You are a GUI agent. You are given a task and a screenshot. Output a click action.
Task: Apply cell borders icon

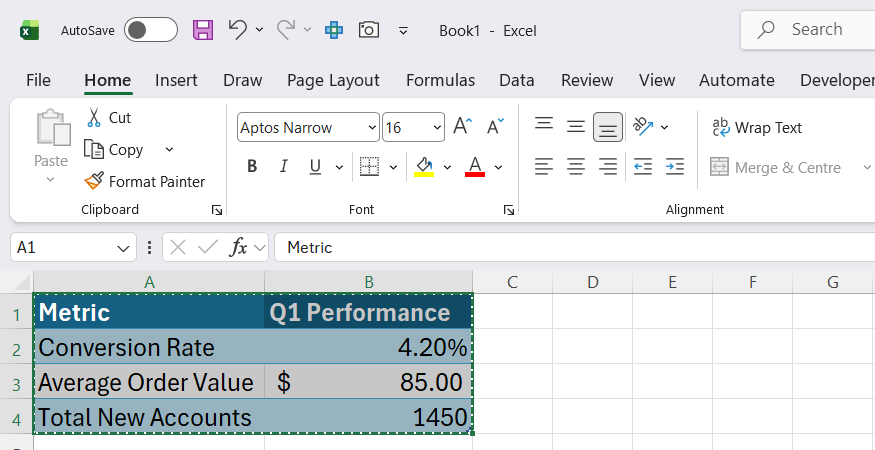(369, 166)
